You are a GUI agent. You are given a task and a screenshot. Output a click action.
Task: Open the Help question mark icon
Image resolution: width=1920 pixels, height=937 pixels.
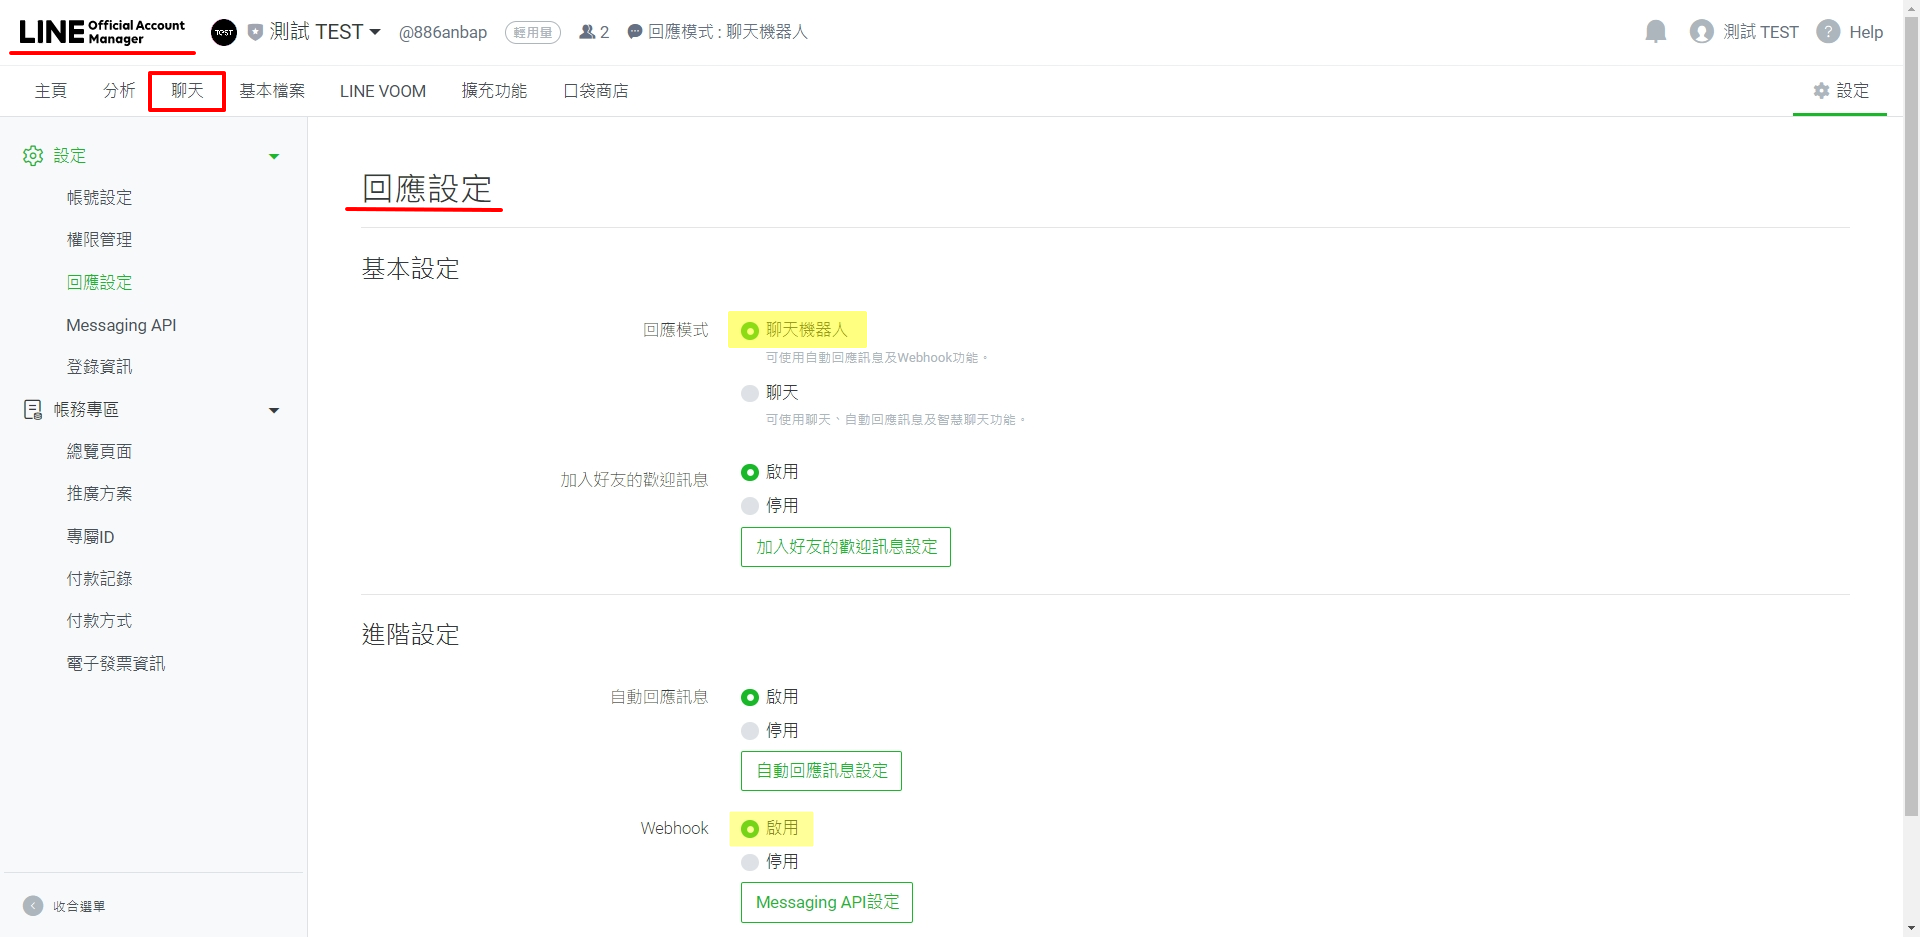coord(1828,32)
